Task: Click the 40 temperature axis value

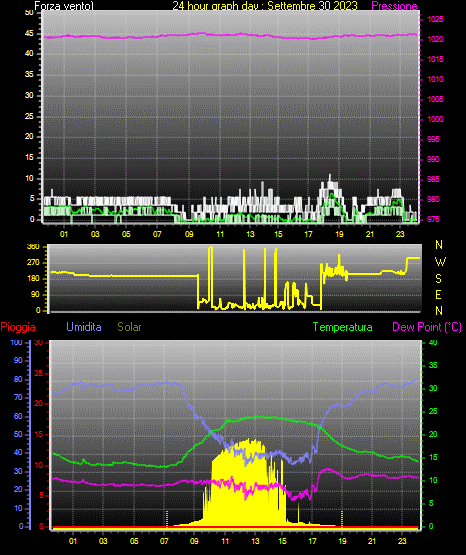Action: click(x=433, y=343)
